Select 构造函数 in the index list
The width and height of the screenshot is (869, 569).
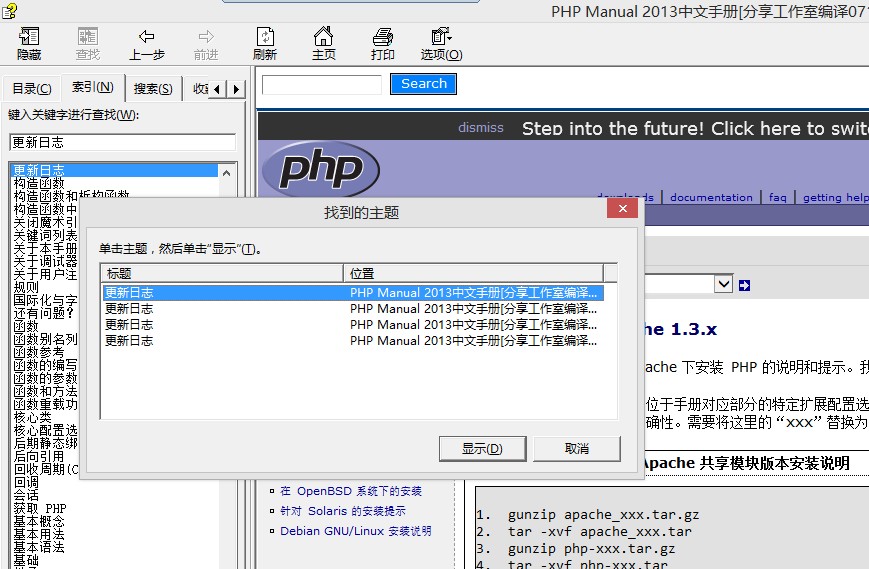[x=39, y=183]
